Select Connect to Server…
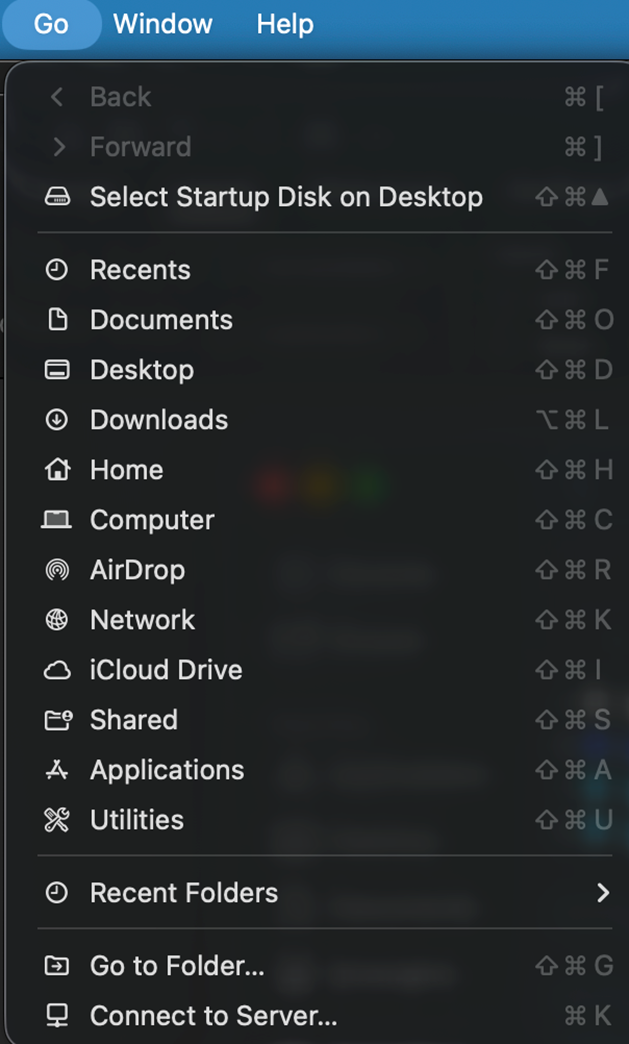 pos(213,1016)
